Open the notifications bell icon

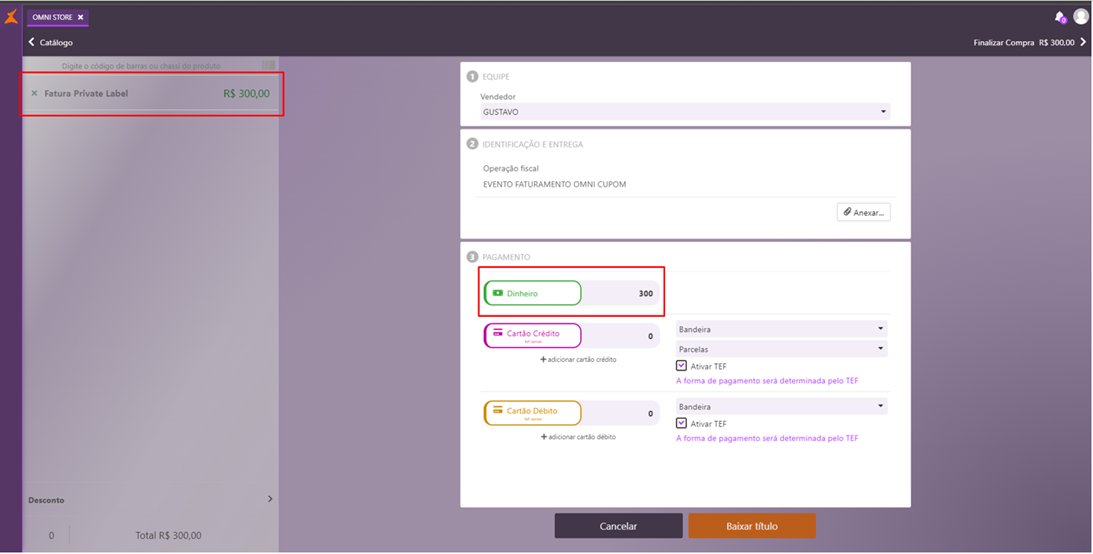(1060, 17)
